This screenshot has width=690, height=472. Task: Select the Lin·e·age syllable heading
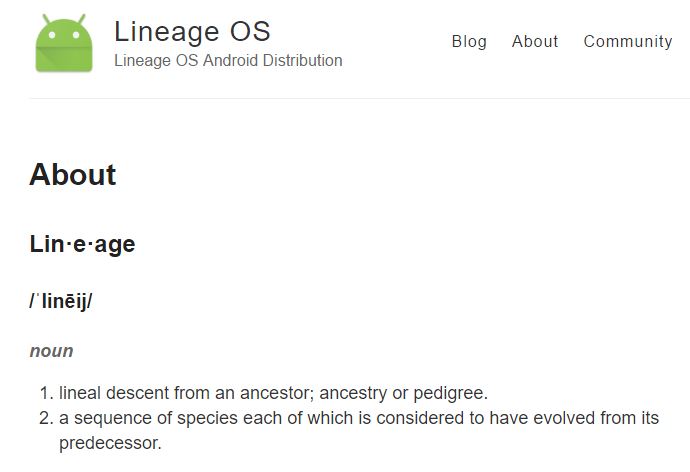point(82,244)
